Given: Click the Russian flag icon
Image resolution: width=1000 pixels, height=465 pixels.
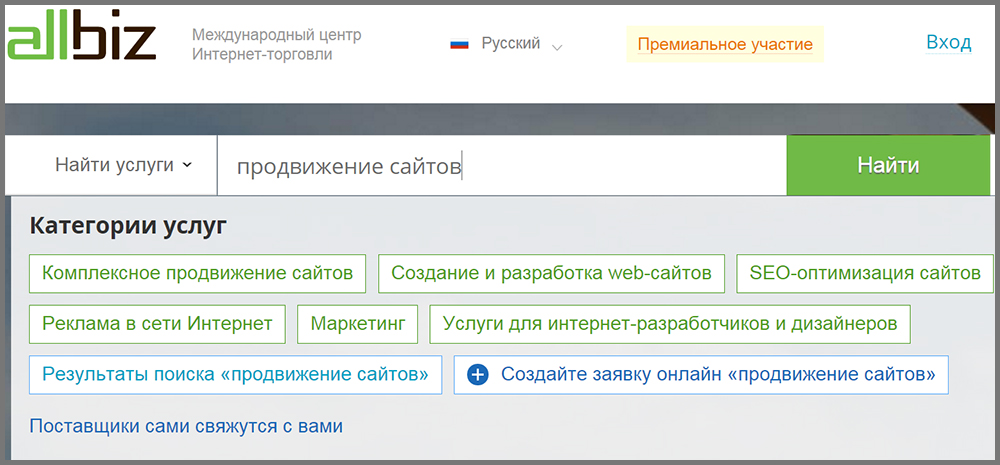Looking at the screenshot, I should click(x=459, y=44).
